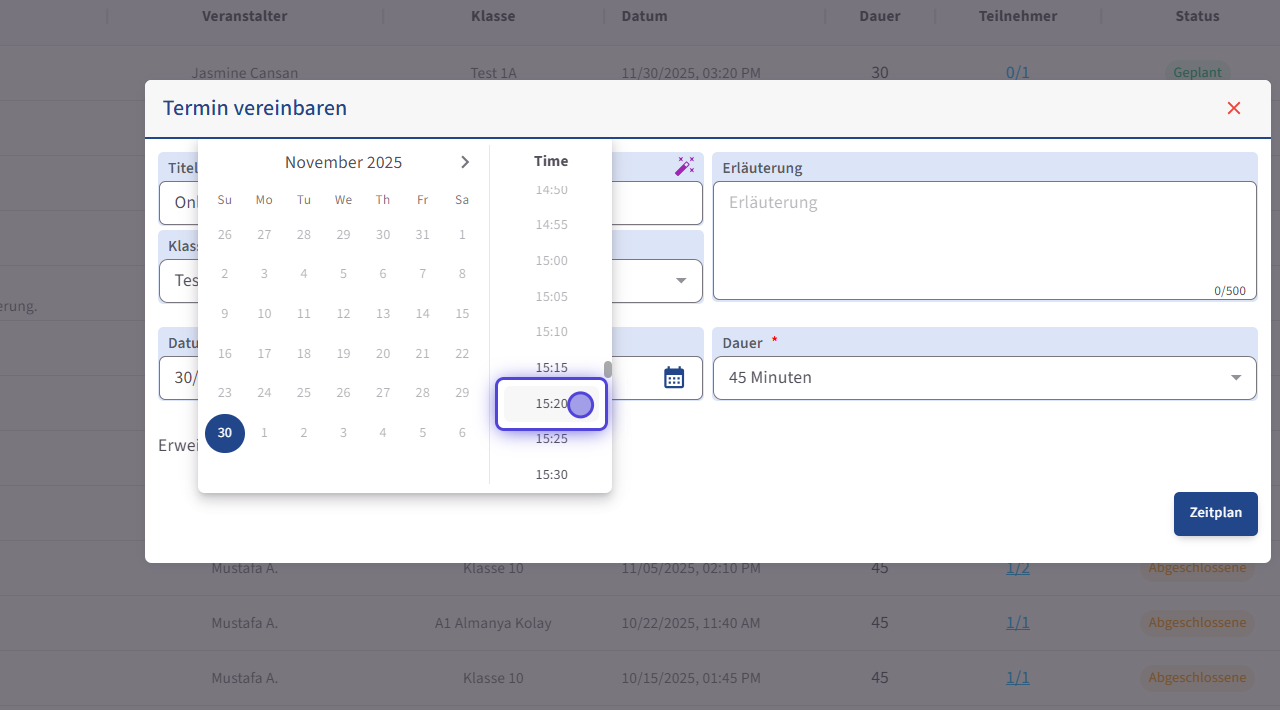The image size is (1280, 710).
Task: Expand the Dauer dropdown showing 45 Minuten
Action: pyautogui.click(x=1235, y=378)
